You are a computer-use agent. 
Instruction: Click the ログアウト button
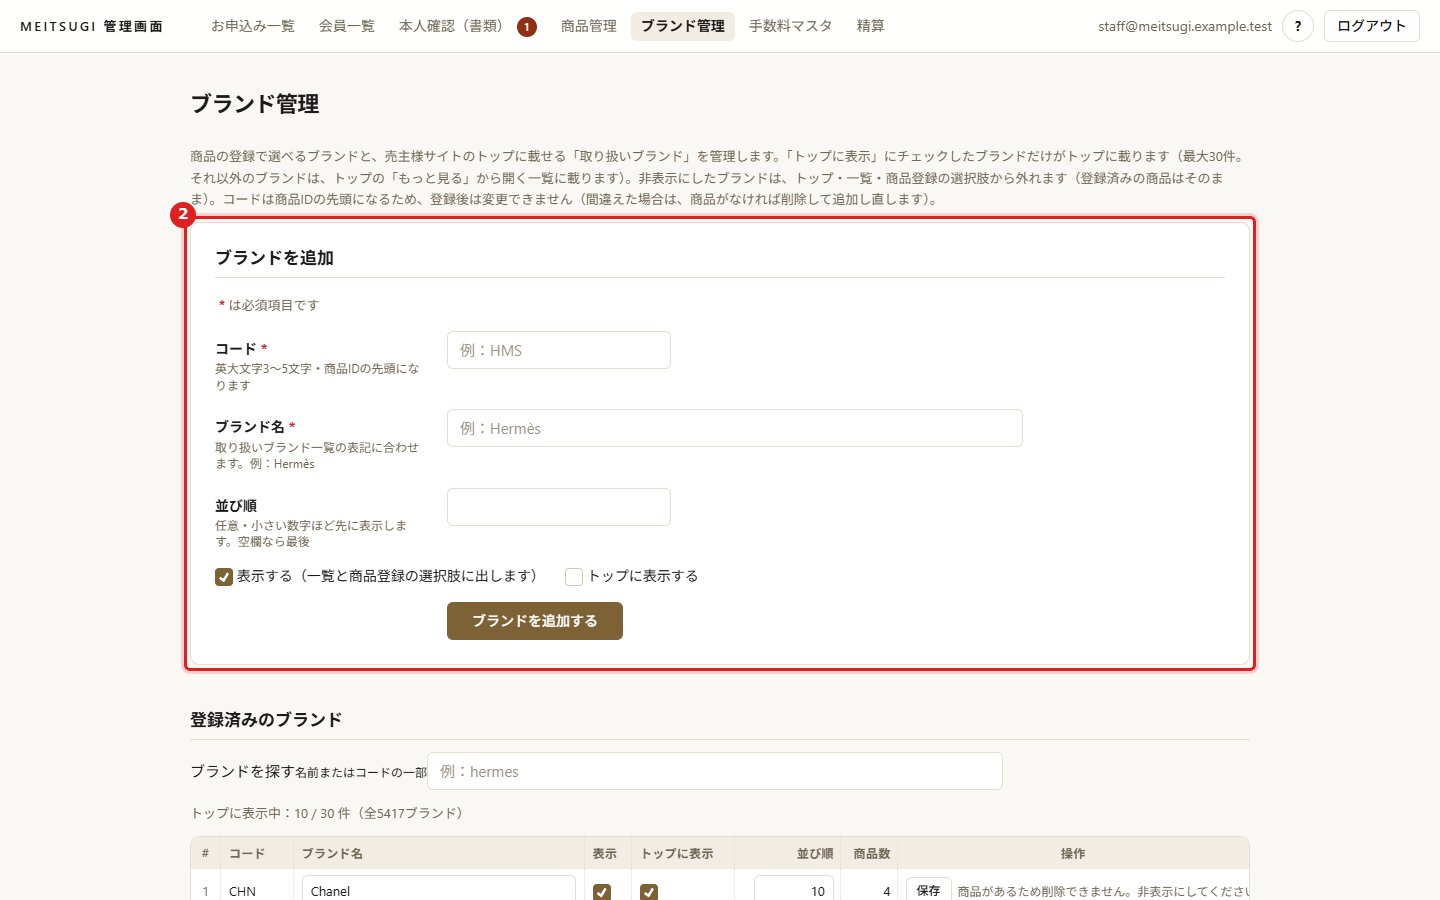pos(1372,26)
